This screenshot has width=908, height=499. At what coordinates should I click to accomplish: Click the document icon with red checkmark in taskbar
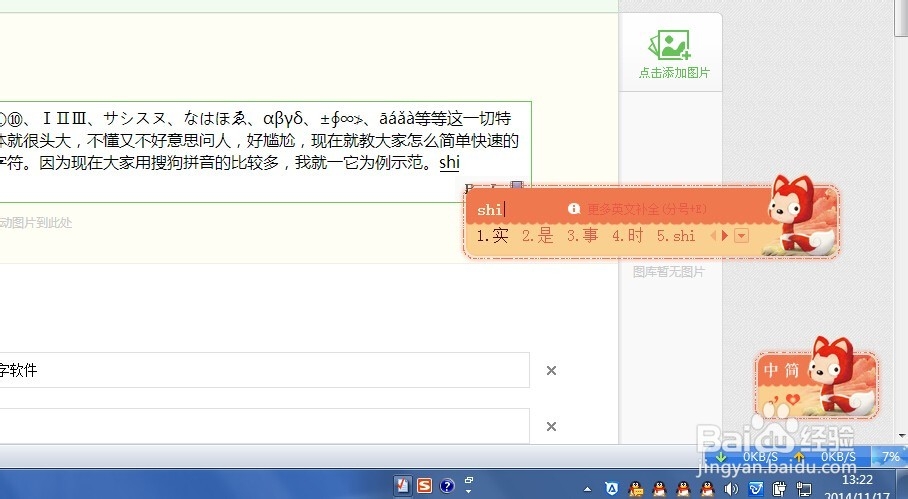coord(402,486)
